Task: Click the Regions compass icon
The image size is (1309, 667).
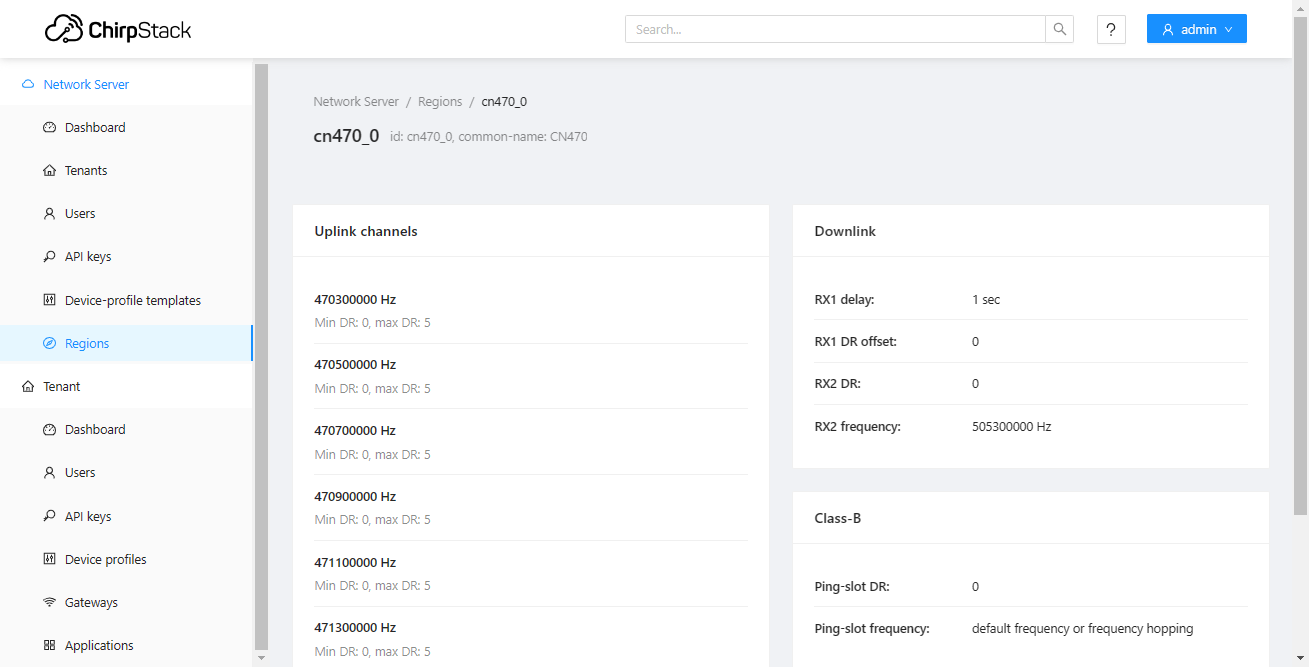Action: click(50, 344)
